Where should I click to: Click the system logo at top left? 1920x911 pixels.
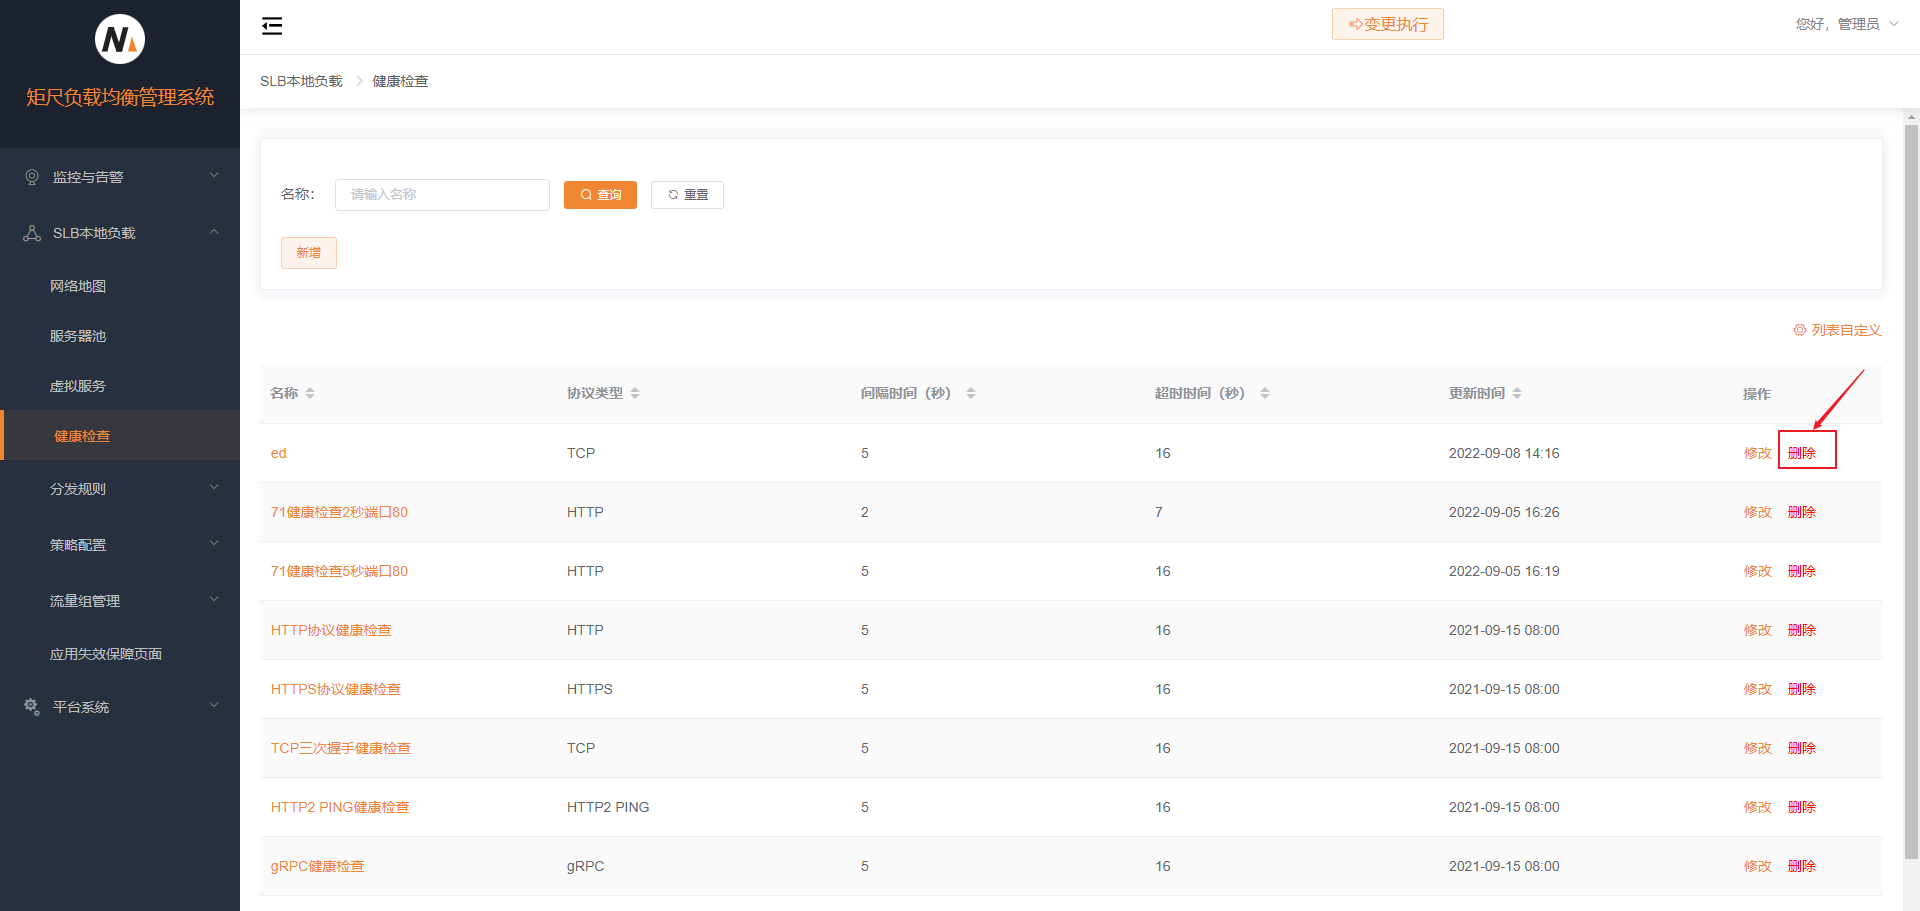[x=120, y=40]
